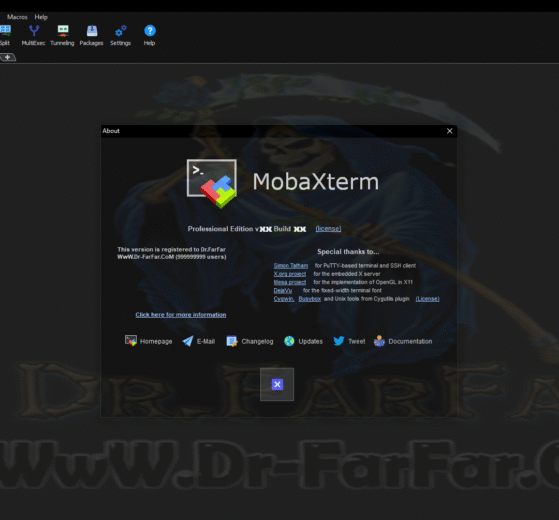Open the Busybox link
The width and height of the screenshot is (559, 520).
(309, 299)
